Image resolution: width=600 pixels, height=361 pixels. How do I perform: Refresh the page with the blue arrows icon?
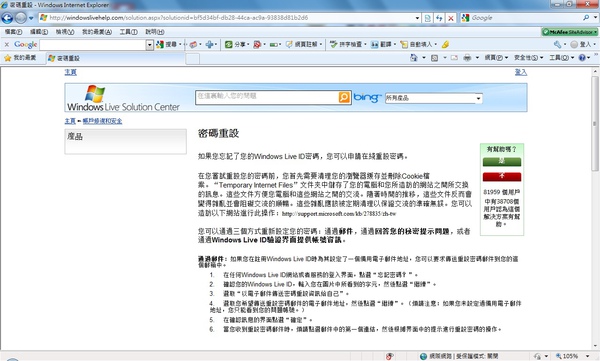[x=439, y=18]
